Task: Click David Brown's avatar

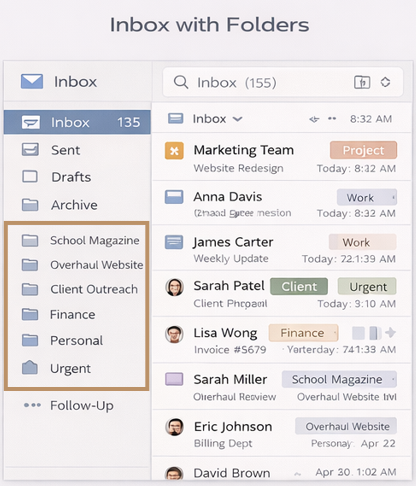Action: (x=175, y=473)
